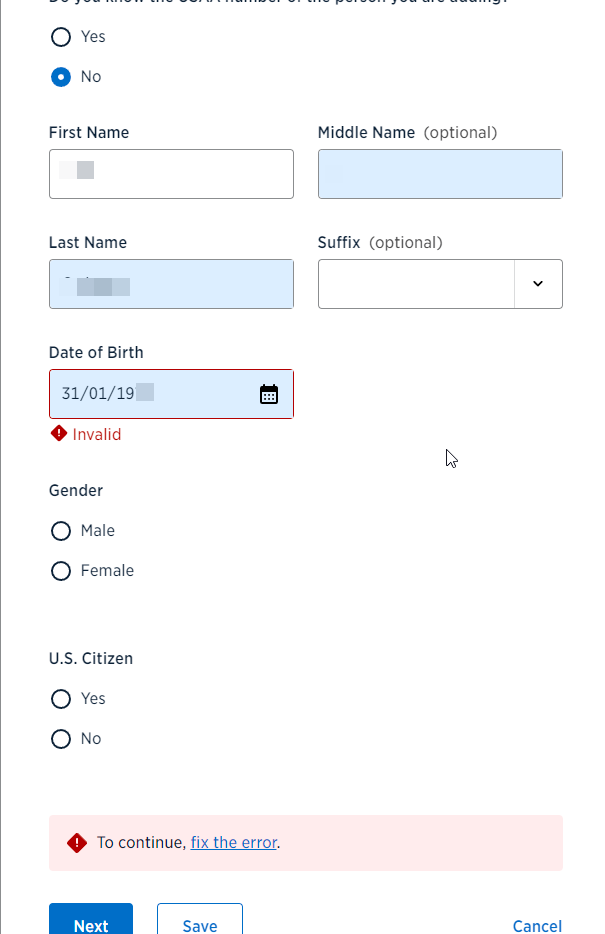
Task: Choose Female for Gender
Action: pos(61,571)
